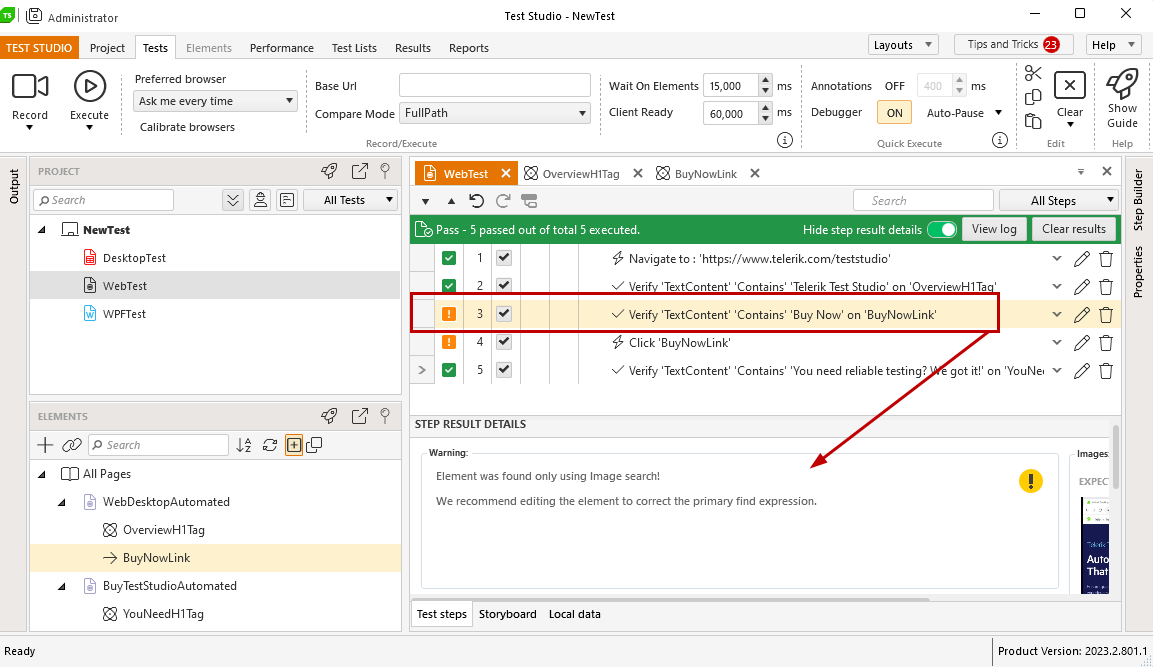The height and width of the screenshot is (667, 1153).
Task: Uncheck the enabled checkbox for step 2
Action: (504, 285)
